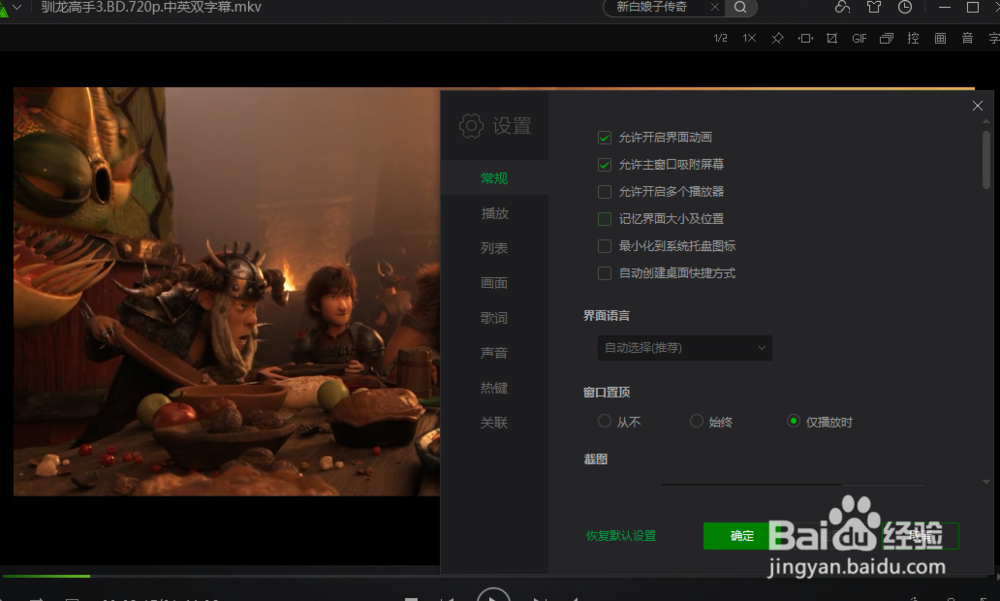Click the settings scrollbar down arrow

point(986,482)
